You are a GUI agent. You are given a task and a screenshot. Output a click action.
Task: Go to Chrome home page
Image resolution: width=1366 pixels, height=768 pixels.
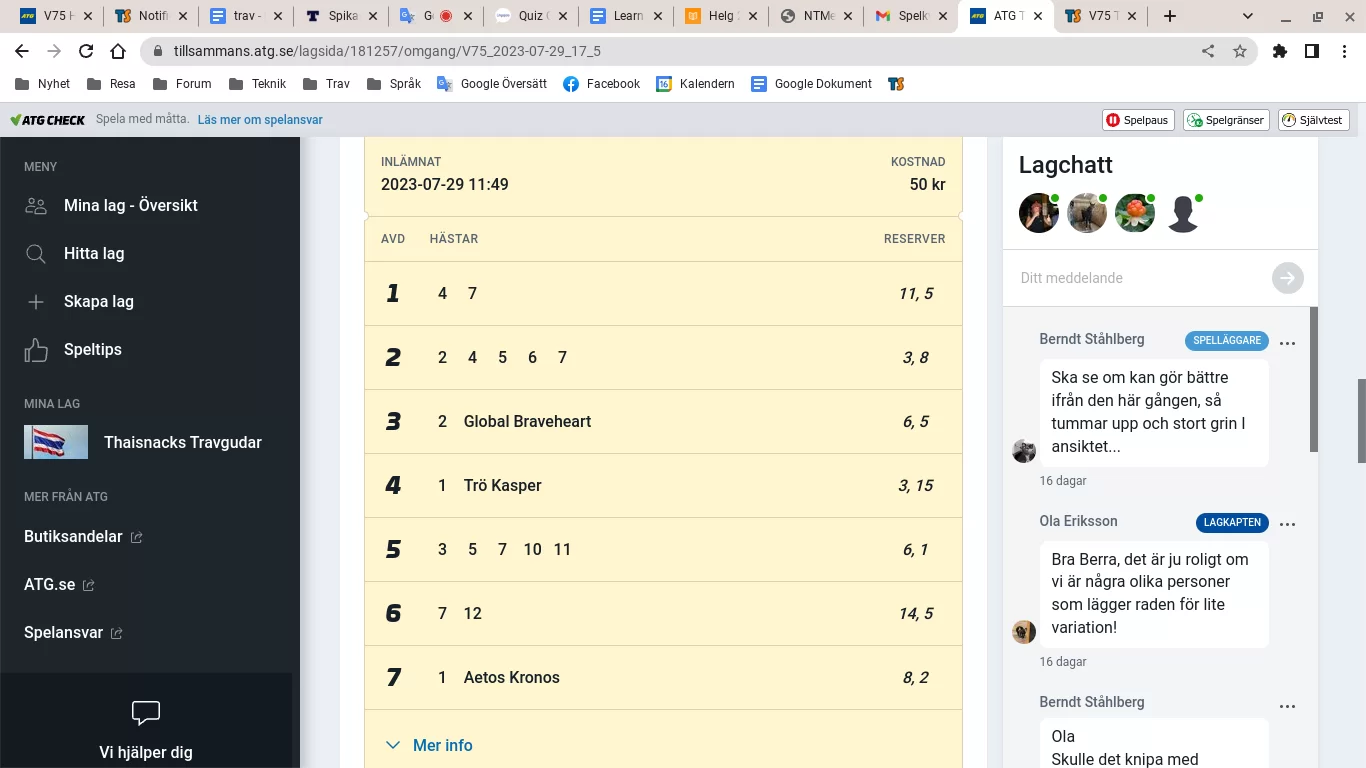click(118, 51)
